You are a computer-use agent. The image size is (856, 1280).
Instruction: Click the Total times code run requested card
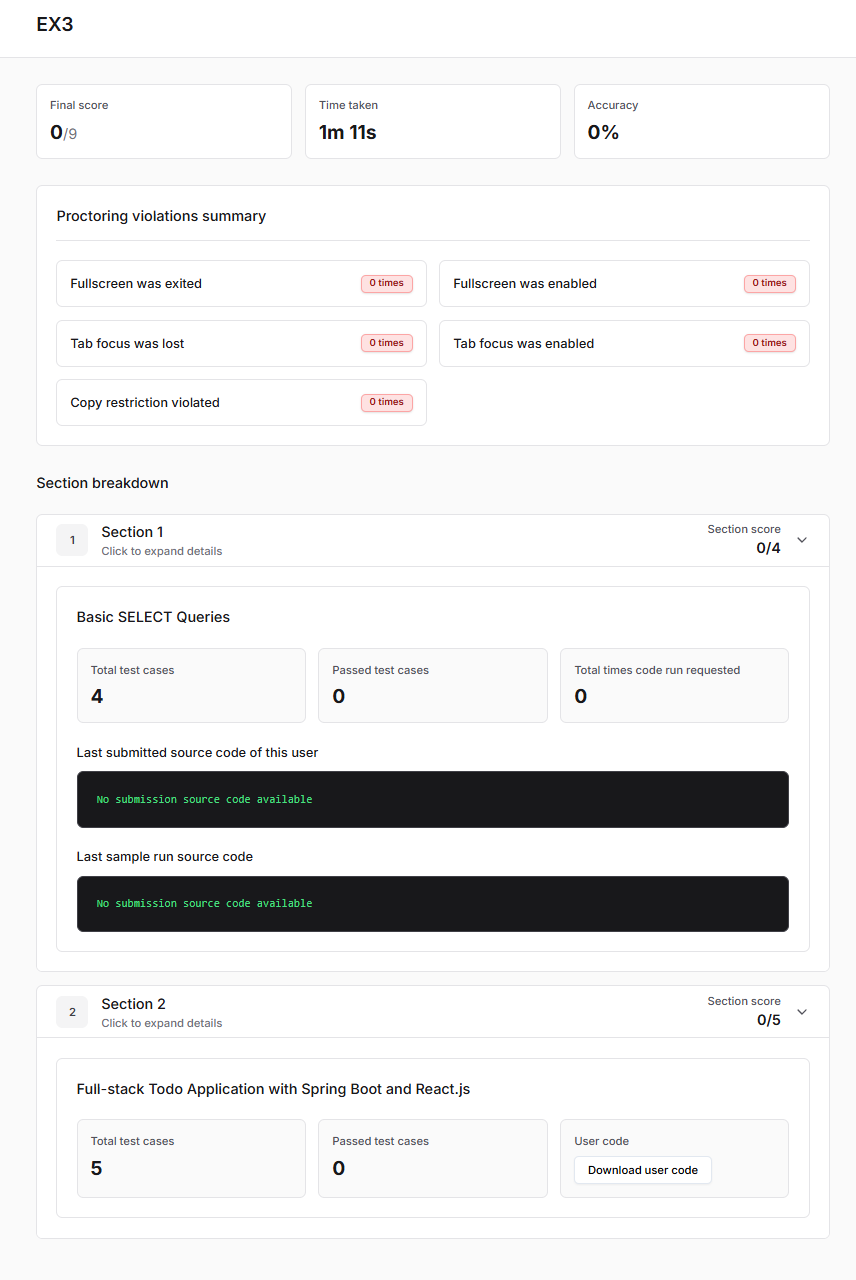pyautogui.click(x=674, y=685)
